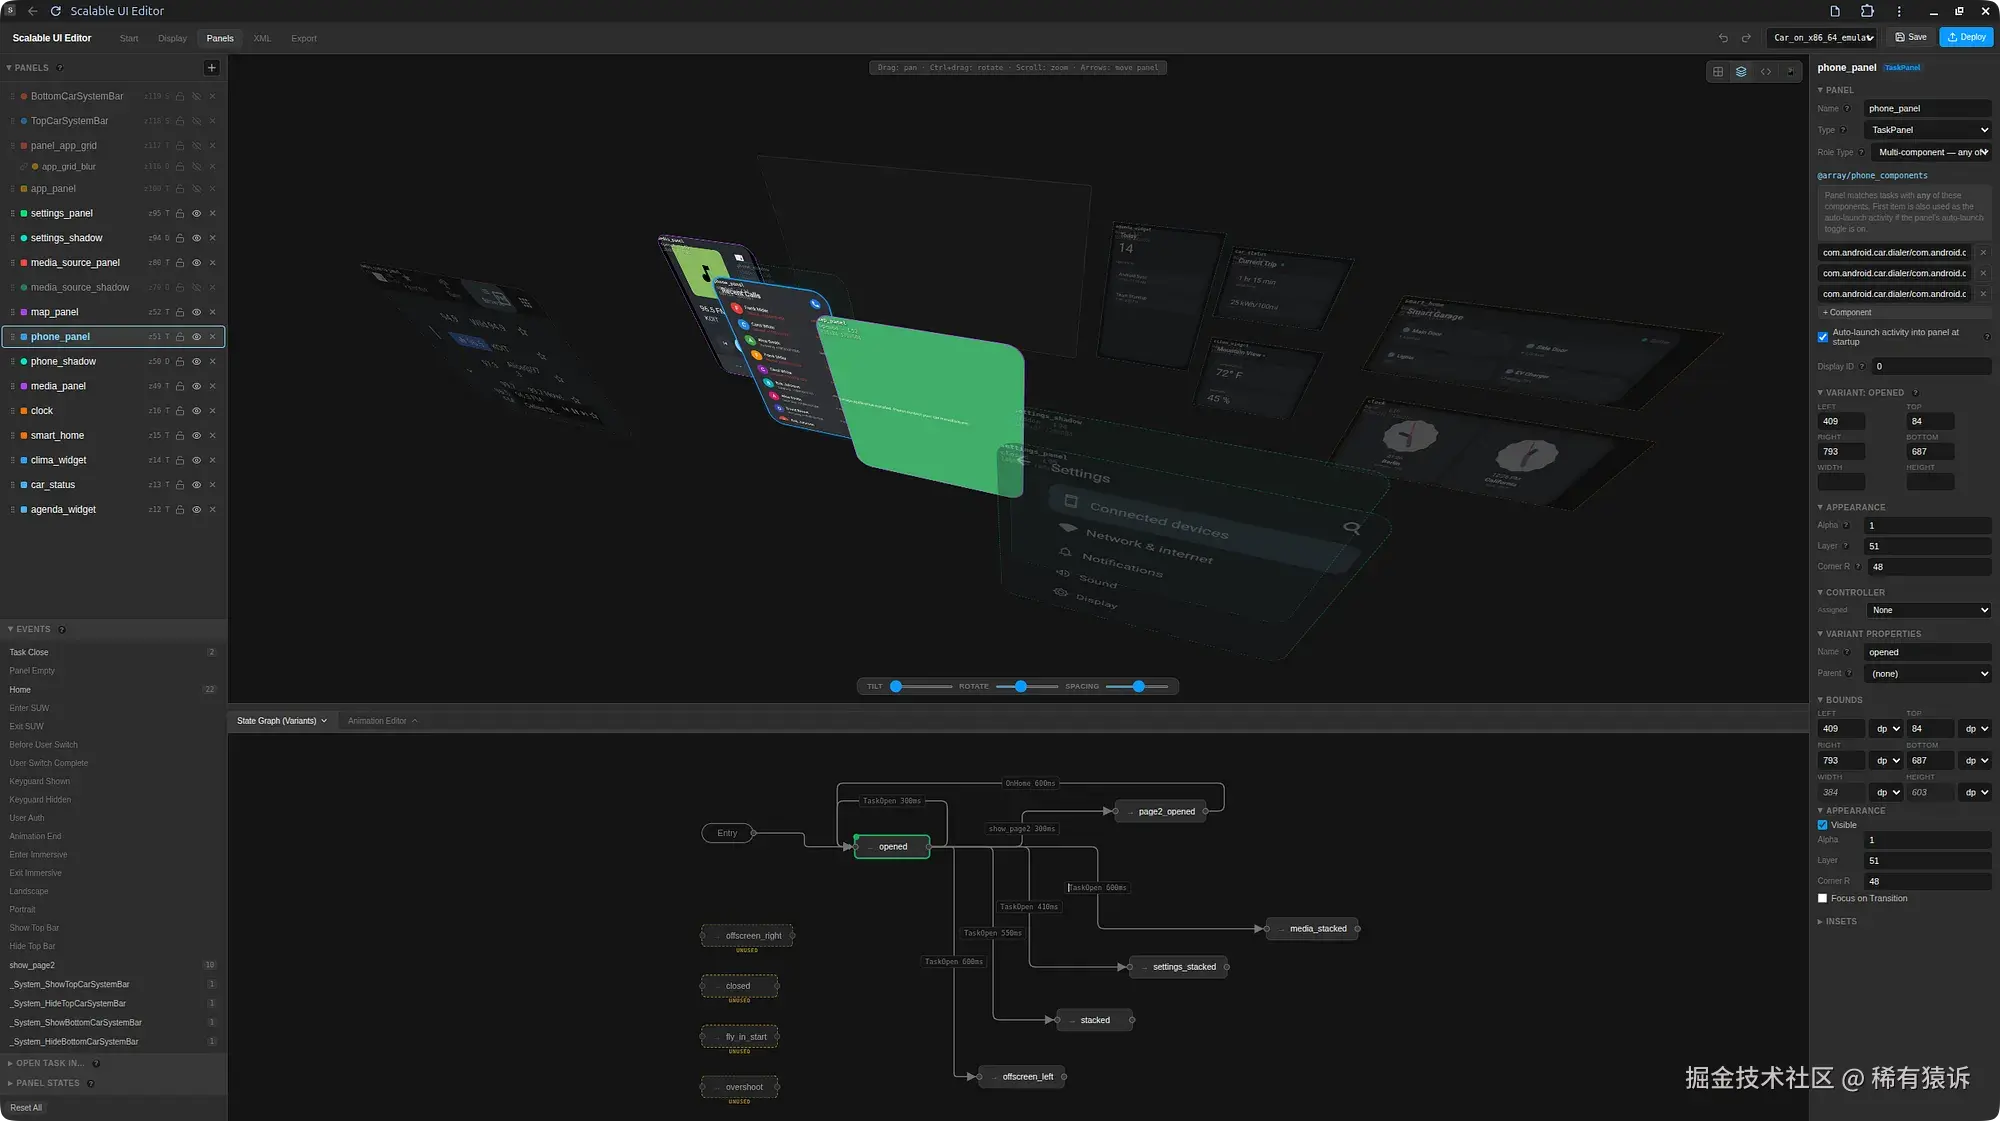This screenshot has width=2000, height=1121.
Task: Switch to the Start tab
Action: (129, 39)
